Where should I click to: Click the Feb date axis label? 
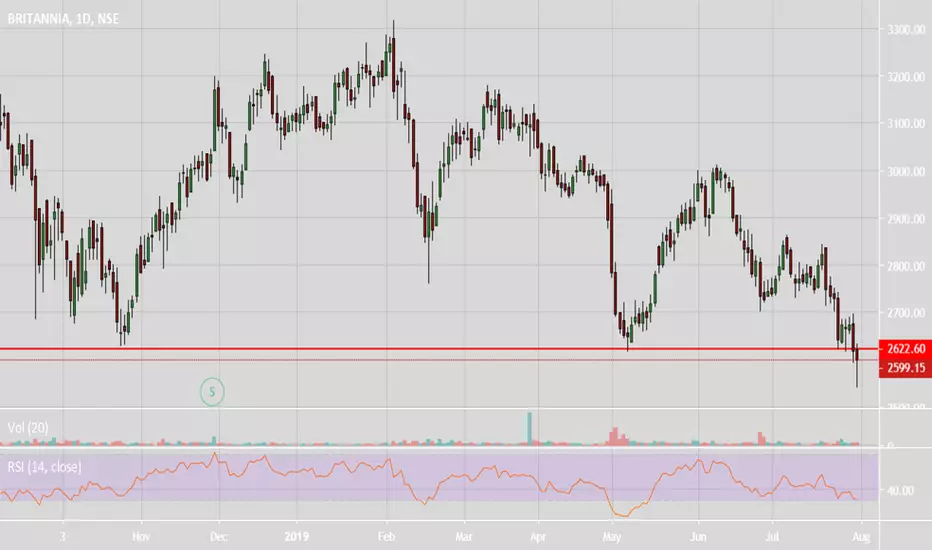point(386,537)
